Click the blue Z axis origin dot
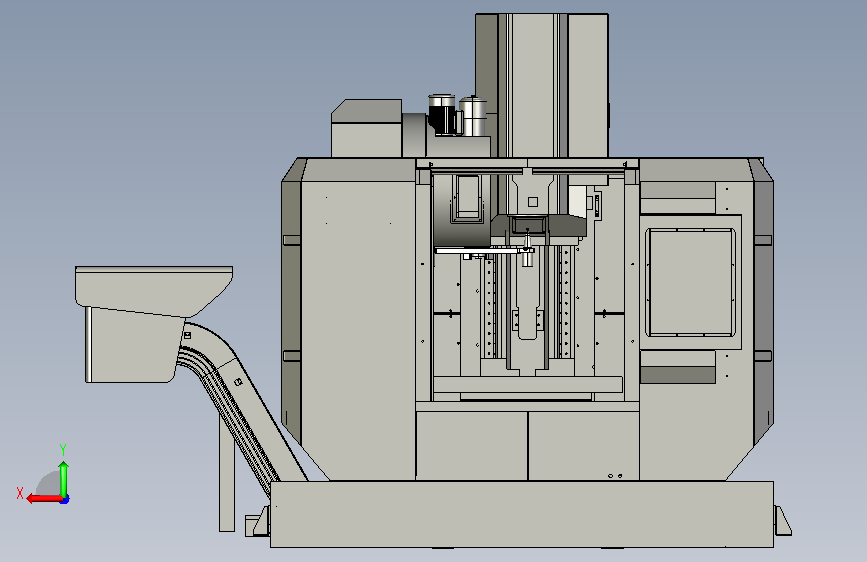 coord(65,500)
